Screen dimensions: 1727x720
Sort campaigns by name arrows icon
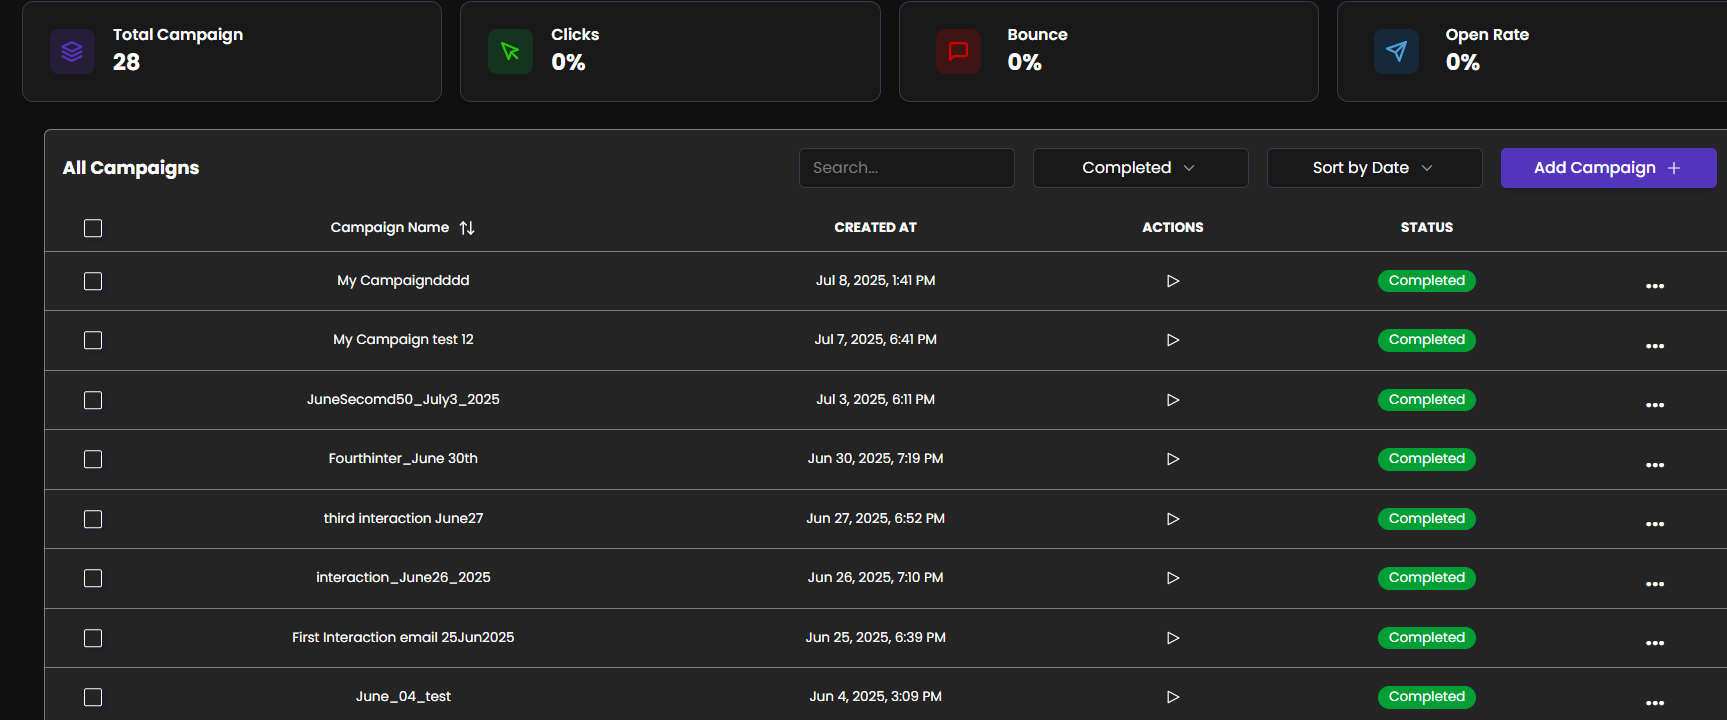click(x=467, y=228)
